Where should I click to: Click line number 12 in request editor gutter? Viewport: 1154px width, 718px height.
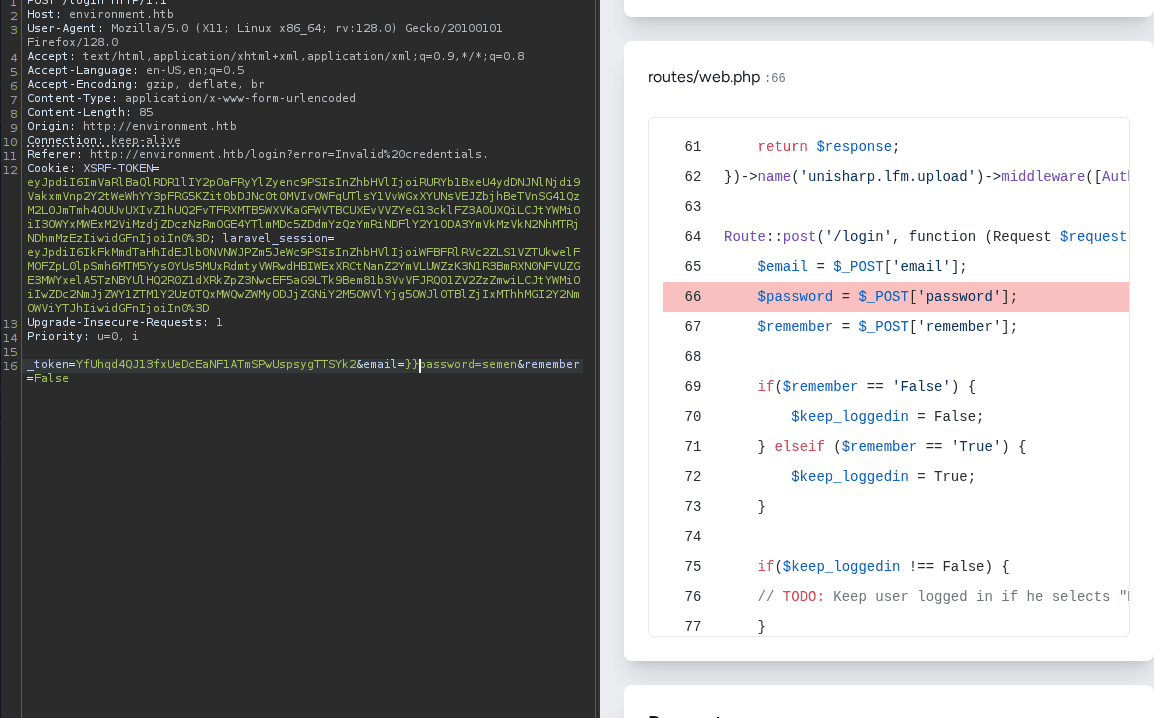click(10, 170)
